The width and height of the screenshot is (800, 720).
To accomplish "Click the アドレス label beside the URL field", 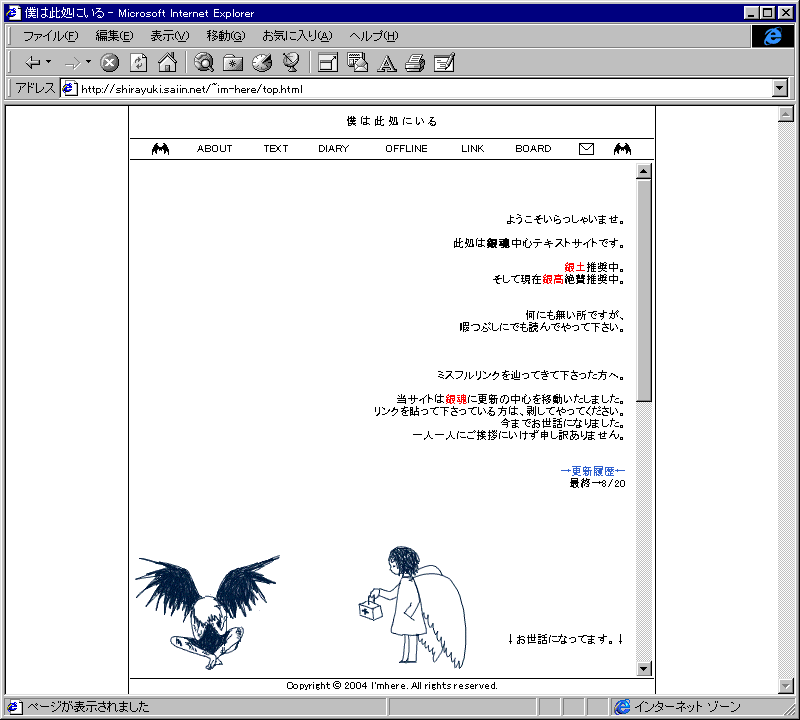I will [35, 88].
